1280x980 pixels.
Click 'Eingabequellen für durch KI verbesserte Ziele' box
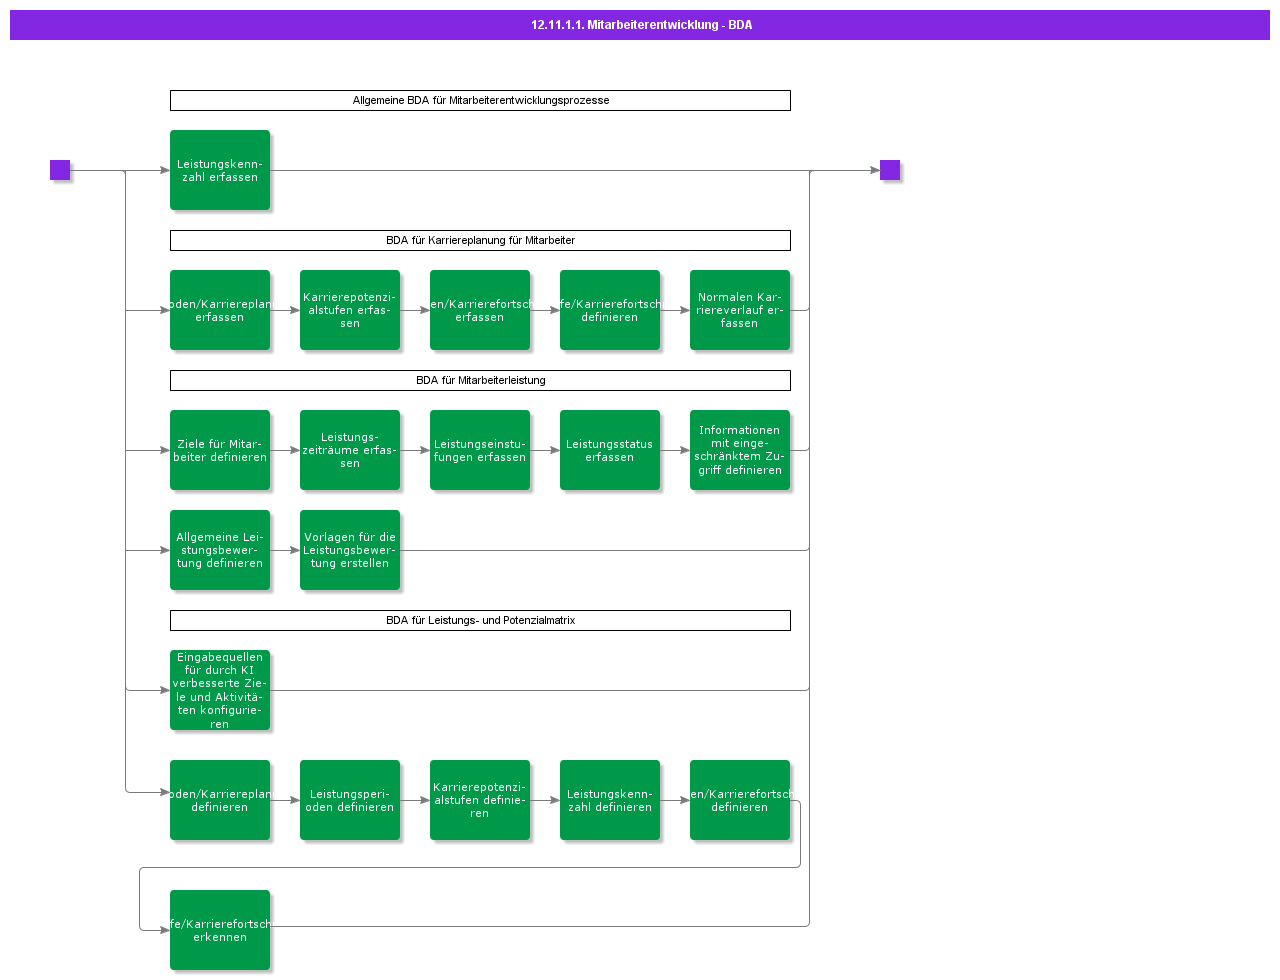pos(220,689)
